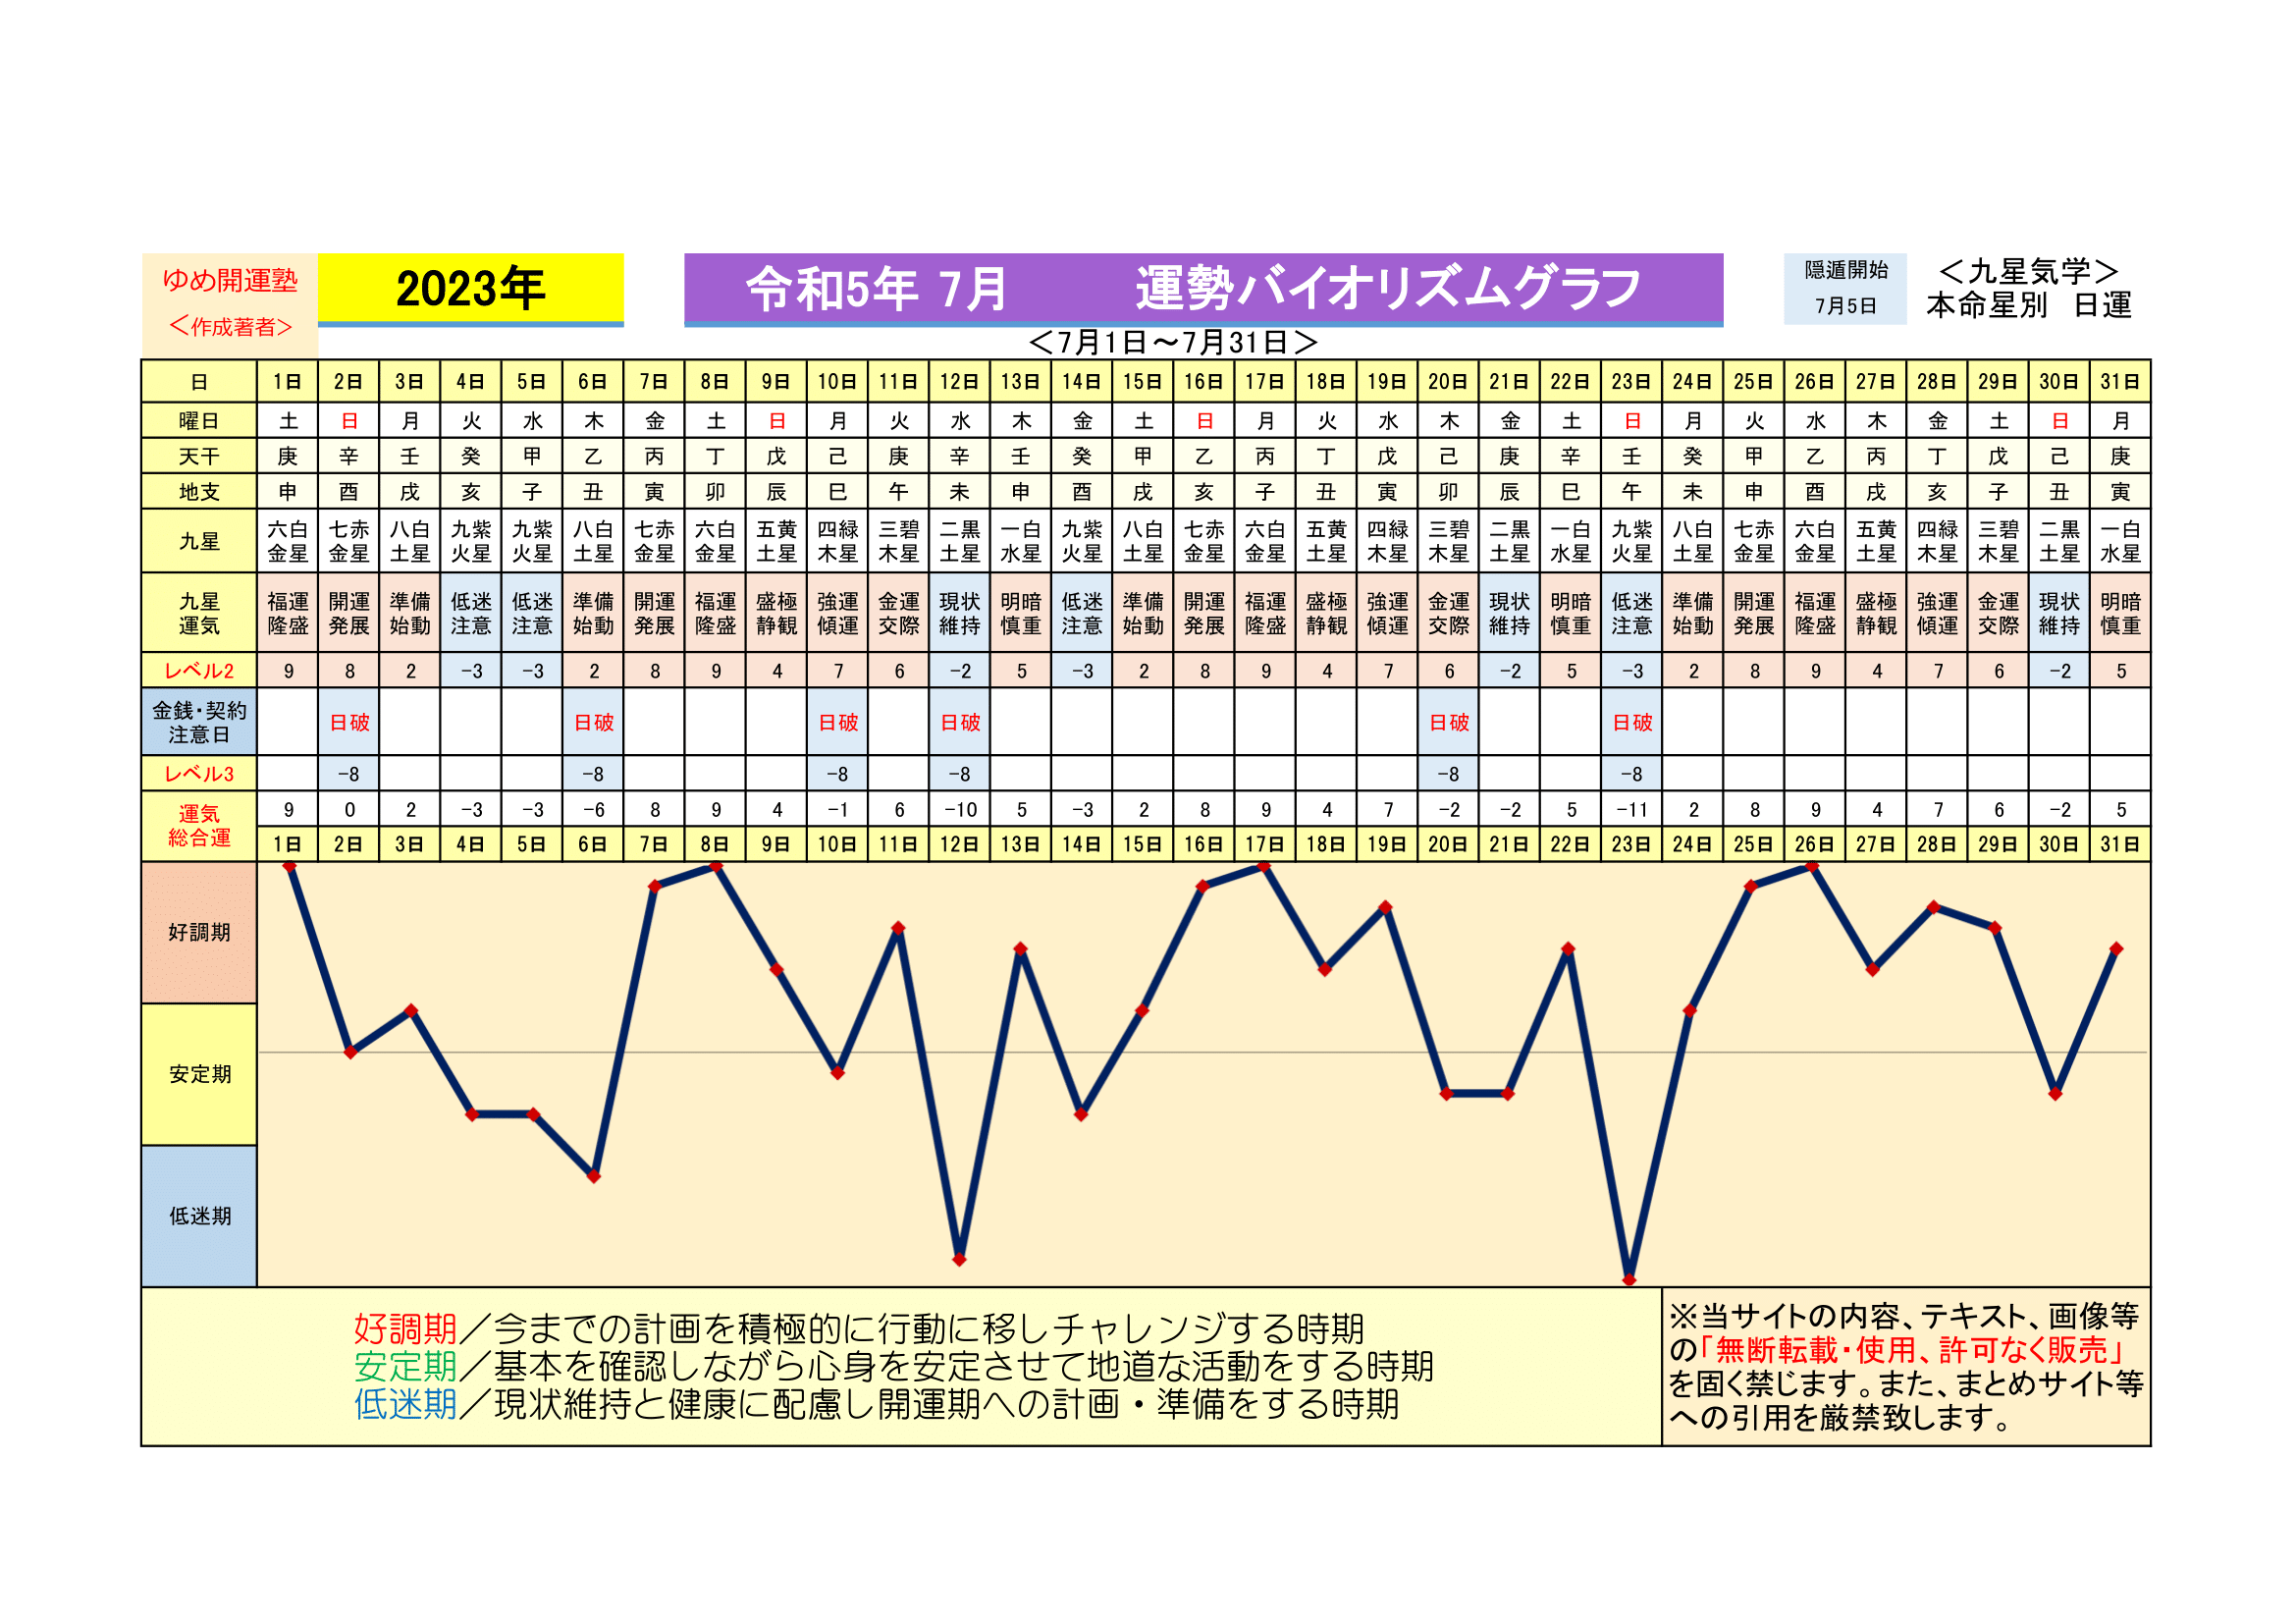Viewport: 2296px width, 1624px height.
Task: Select the 日破 cell in the 2日 column
Action: (349, 722)
